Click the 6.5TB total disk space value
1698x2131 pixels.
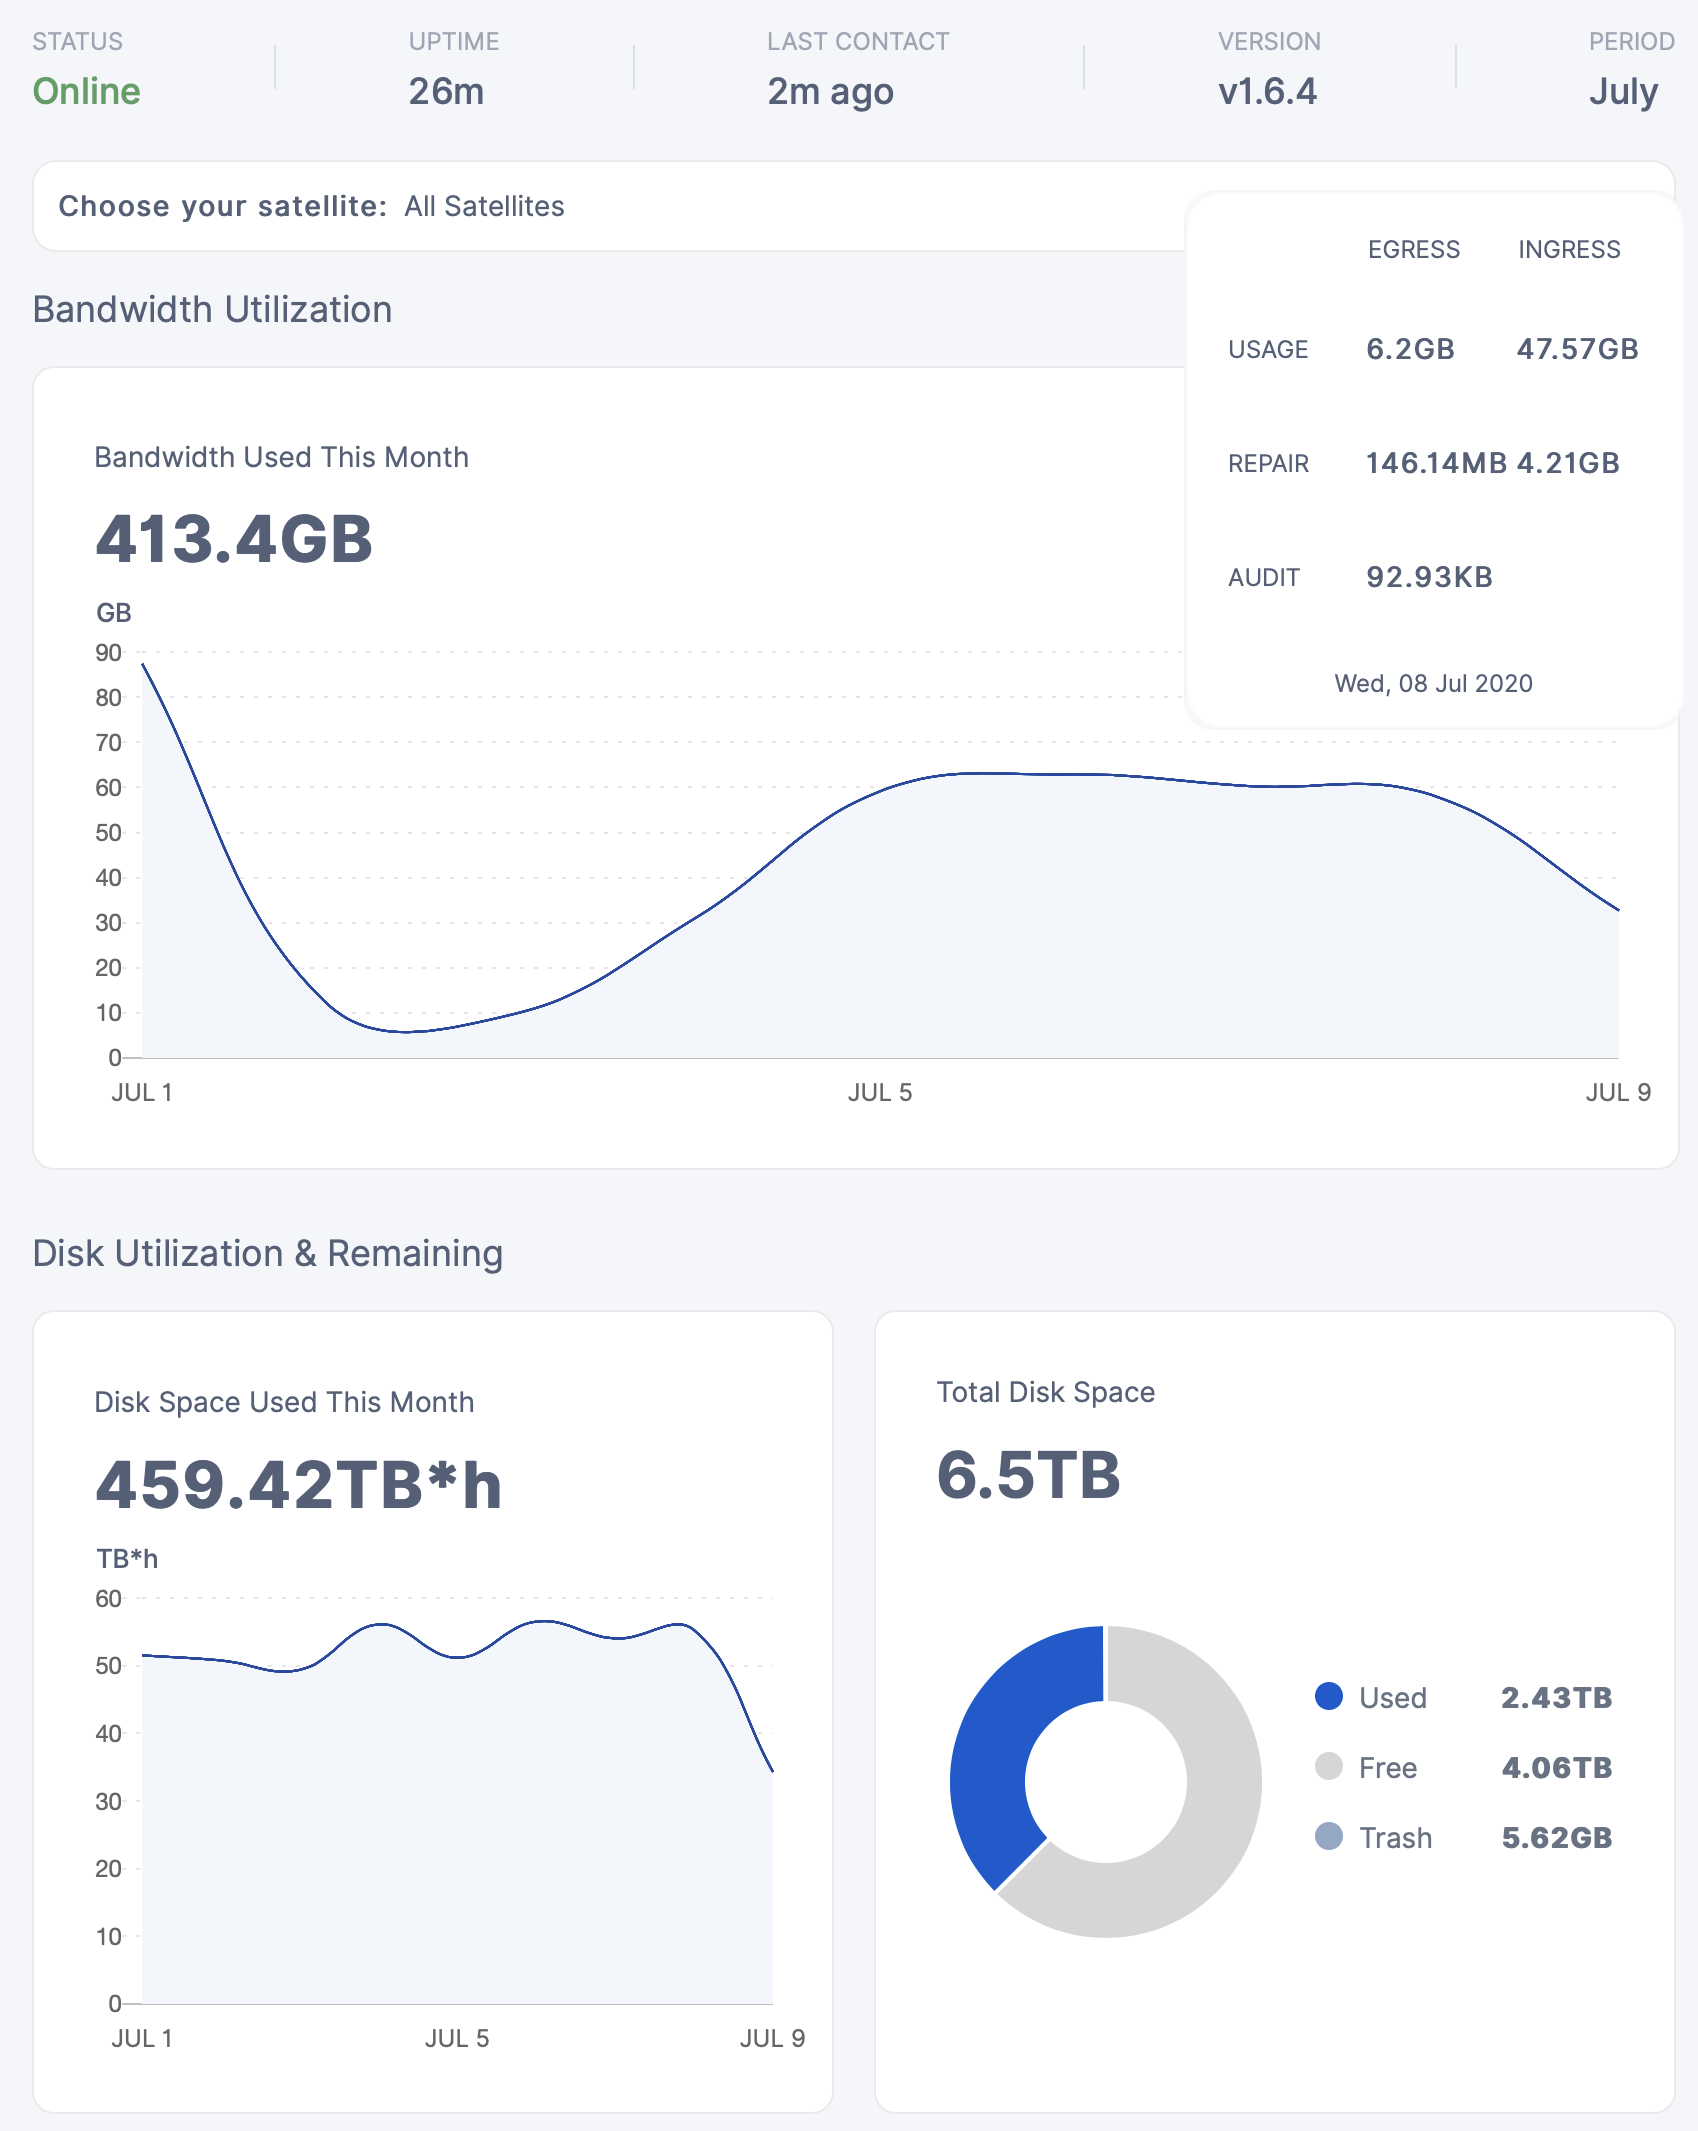tap(1028, 1475)
